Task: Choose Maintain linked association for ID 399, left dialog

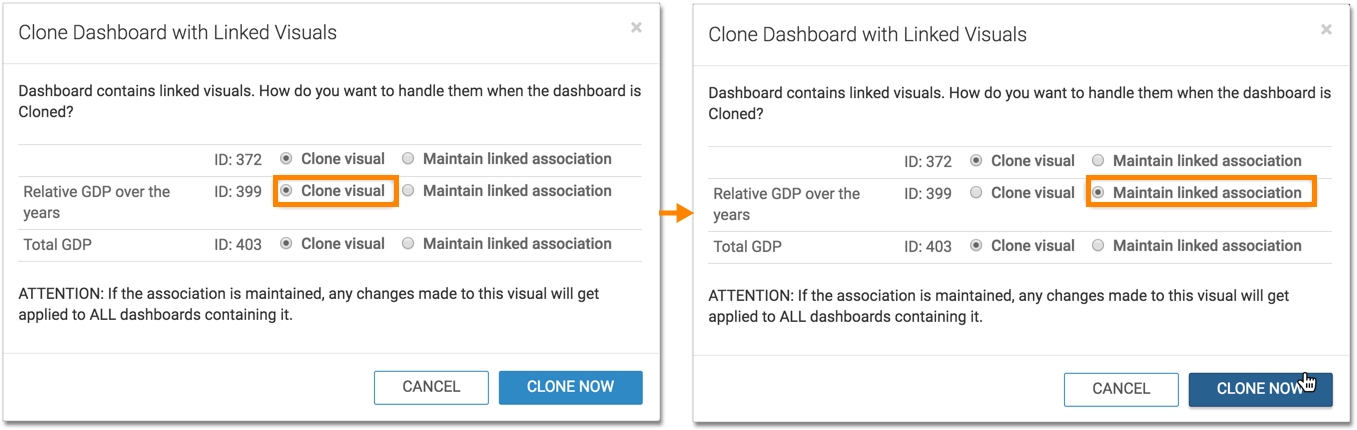Action: [x=408, y=191]
